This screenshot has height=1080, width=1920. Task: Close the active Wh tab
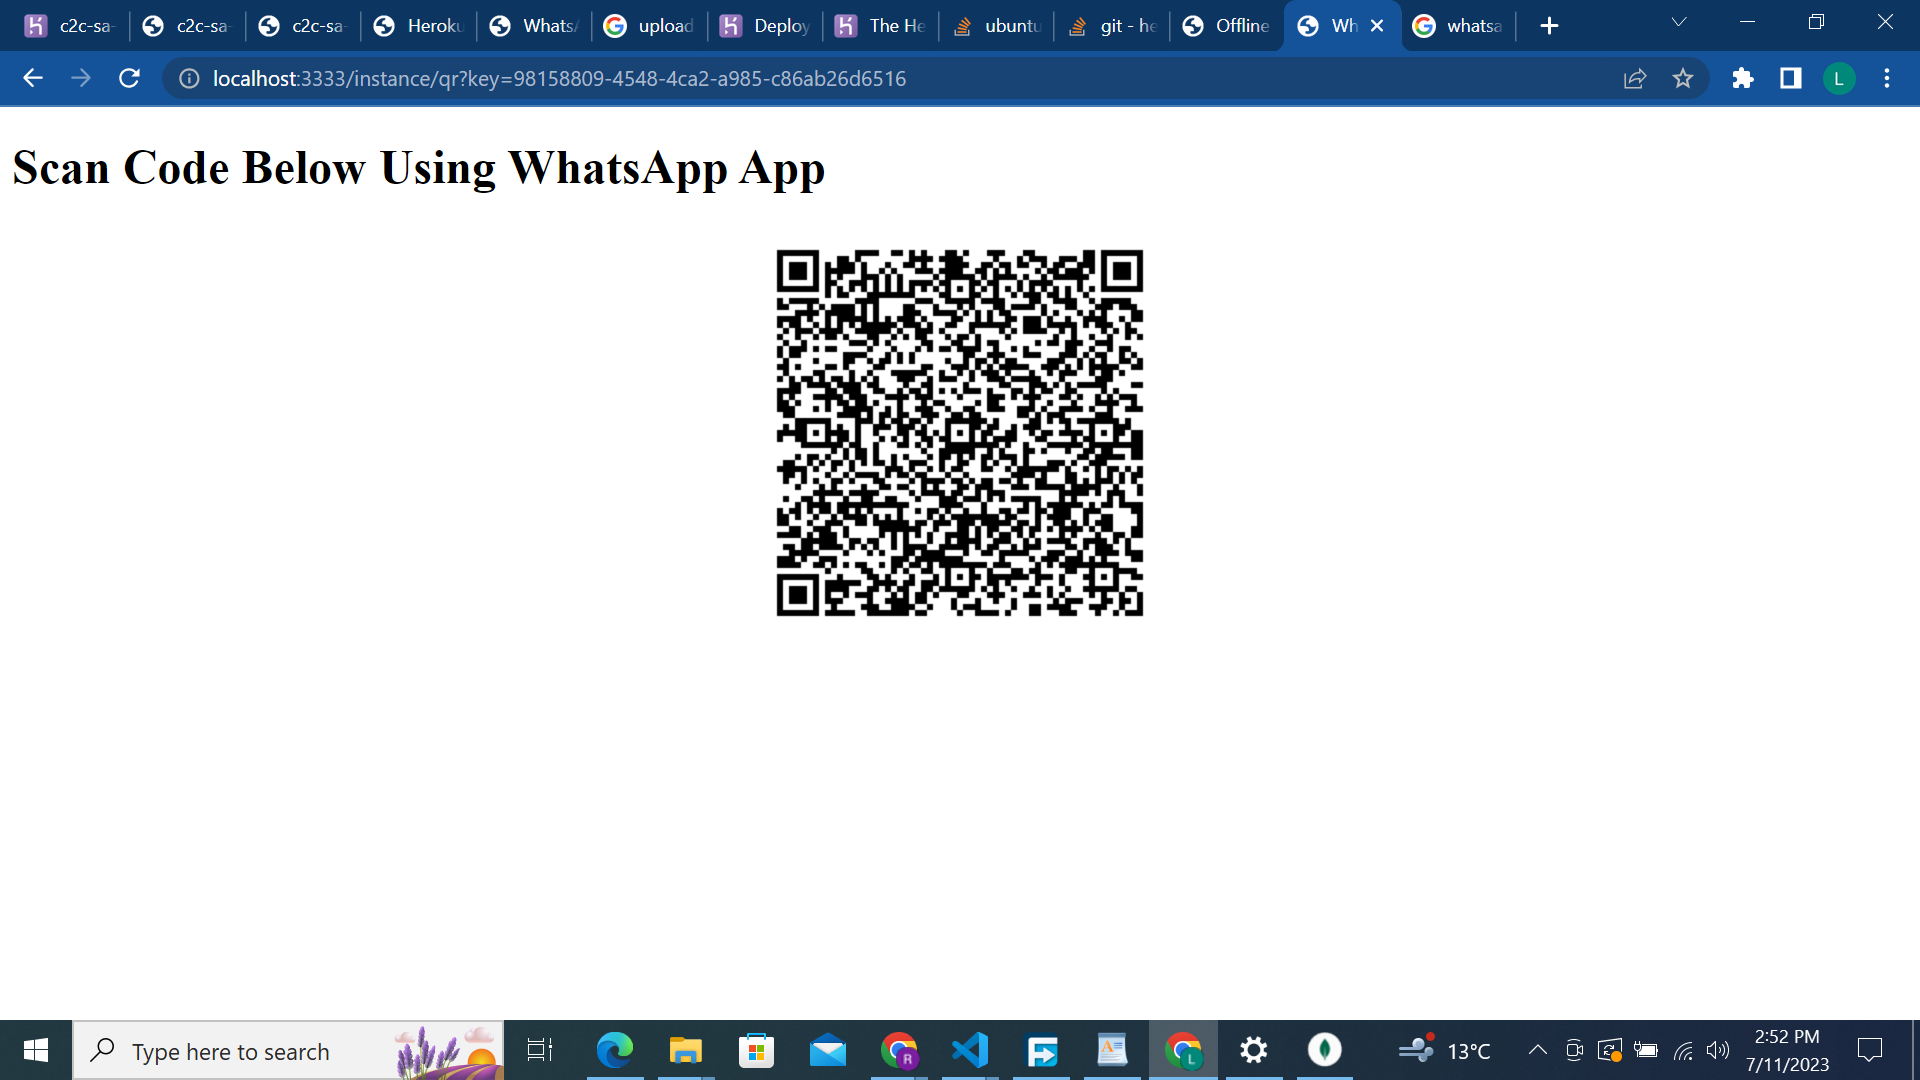coord(1377,26)
